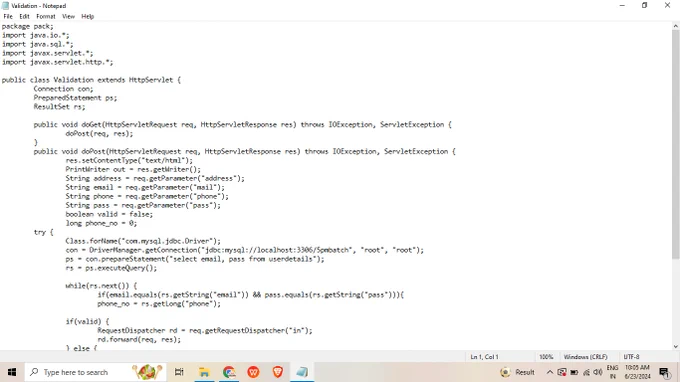Viewport: 680px width, 382px height.
Task: Click the 'ResultSet rs;' line
Action: [x=59, y=107]
